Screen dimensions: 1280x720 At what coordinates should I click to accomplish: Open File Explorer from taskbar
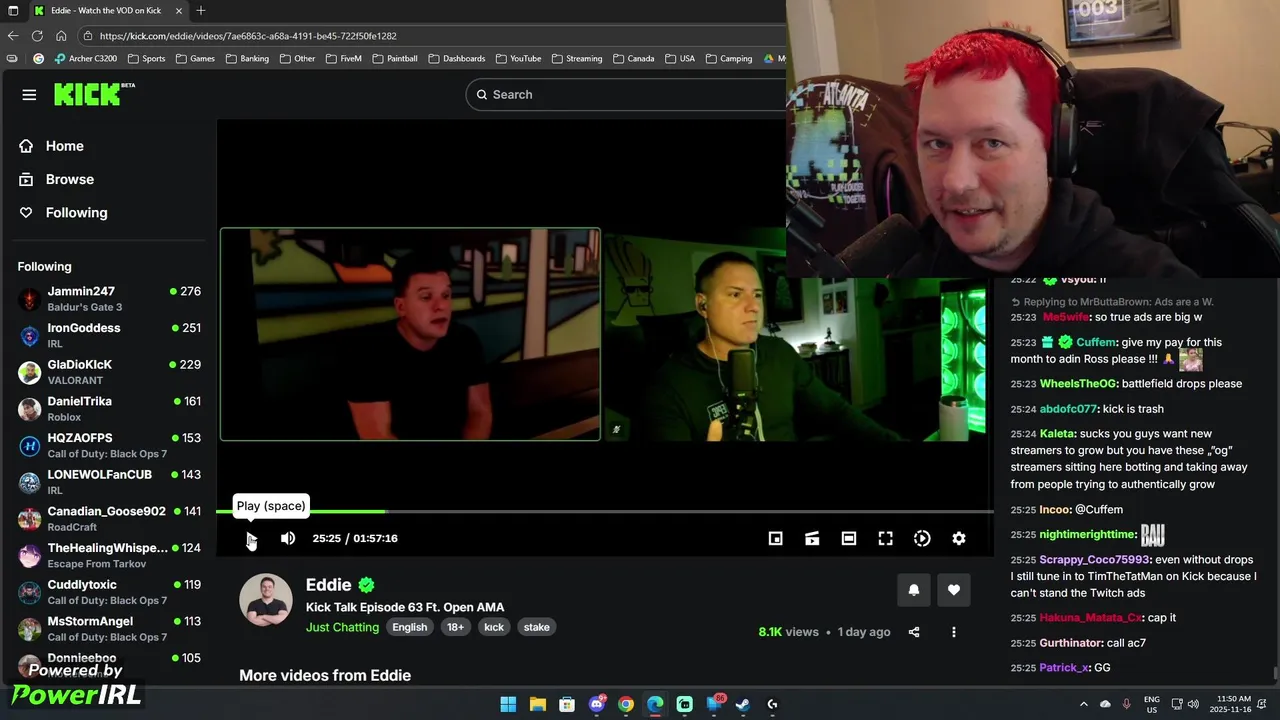[537, 704]
